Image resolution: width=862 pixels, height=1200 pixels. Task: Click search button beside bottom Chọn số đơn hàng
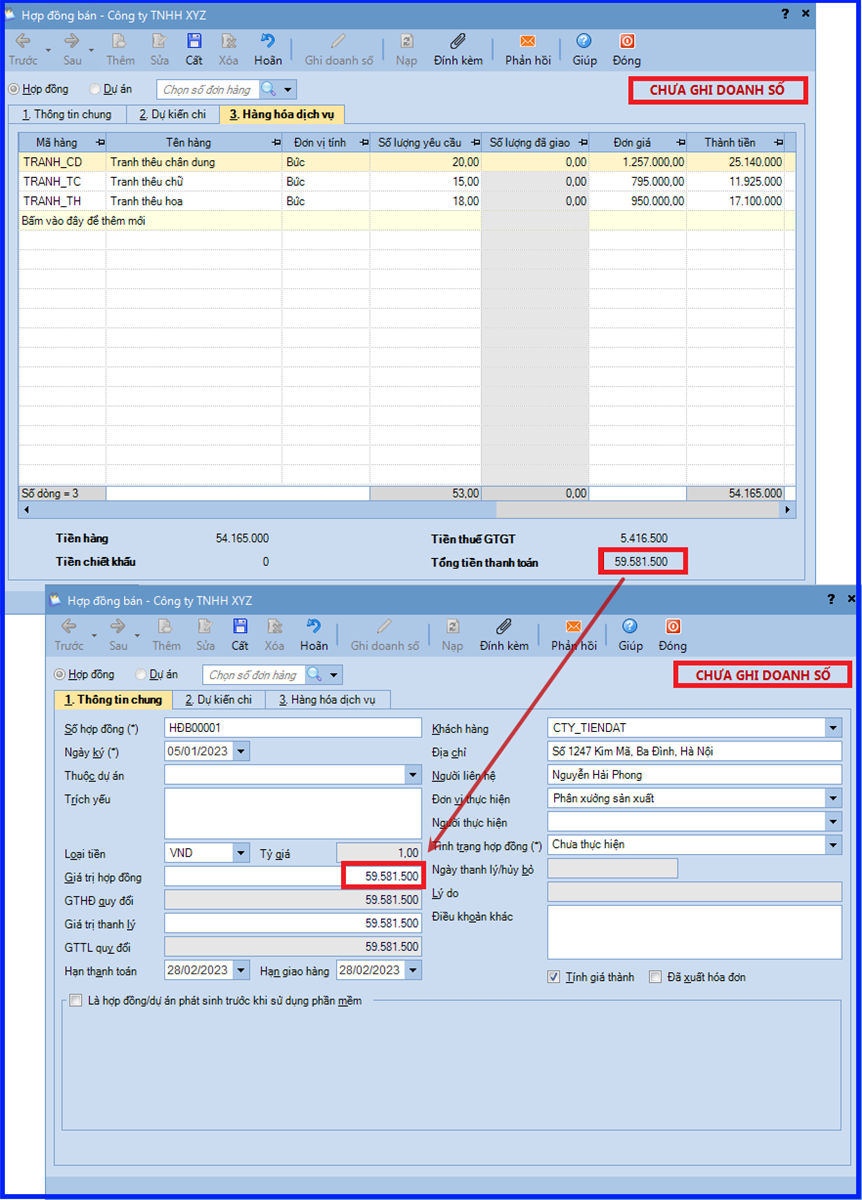(314, 675)
